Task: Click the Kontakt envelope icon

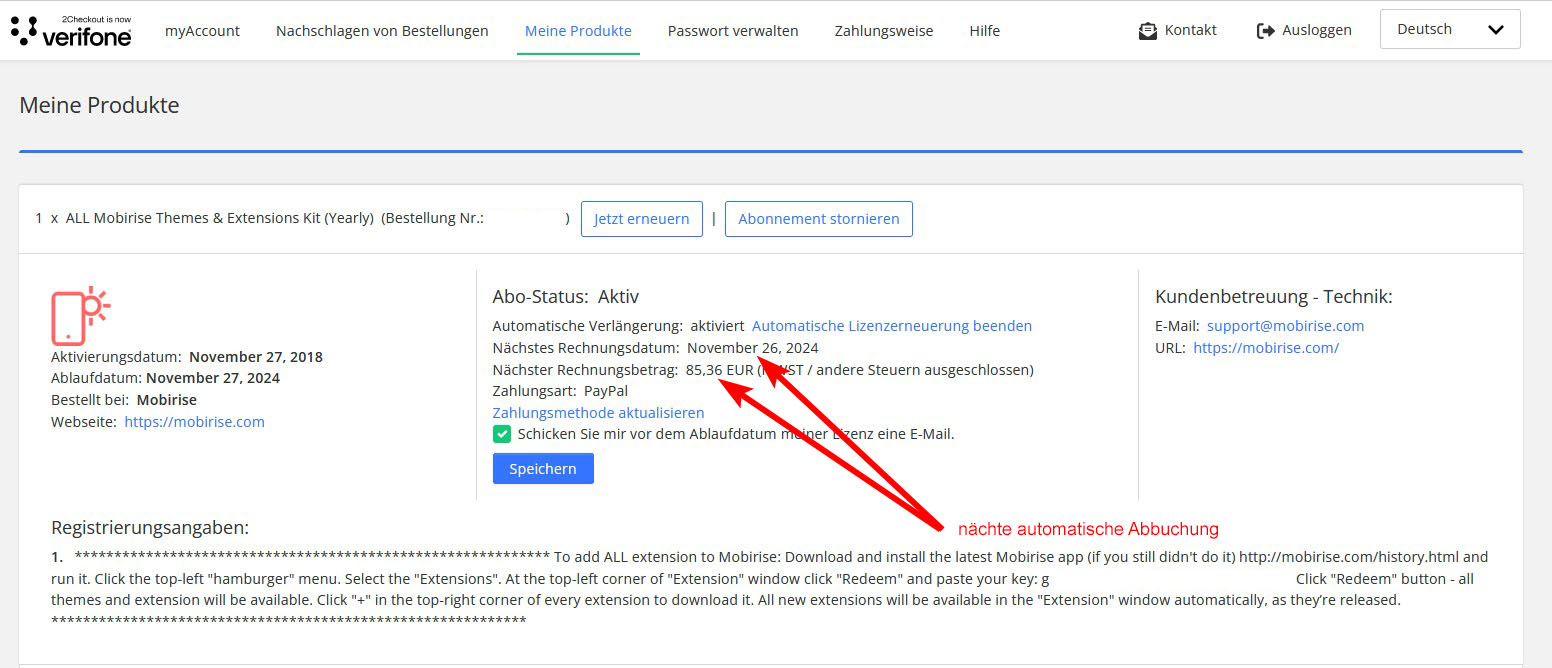Action: (1147, 31)
